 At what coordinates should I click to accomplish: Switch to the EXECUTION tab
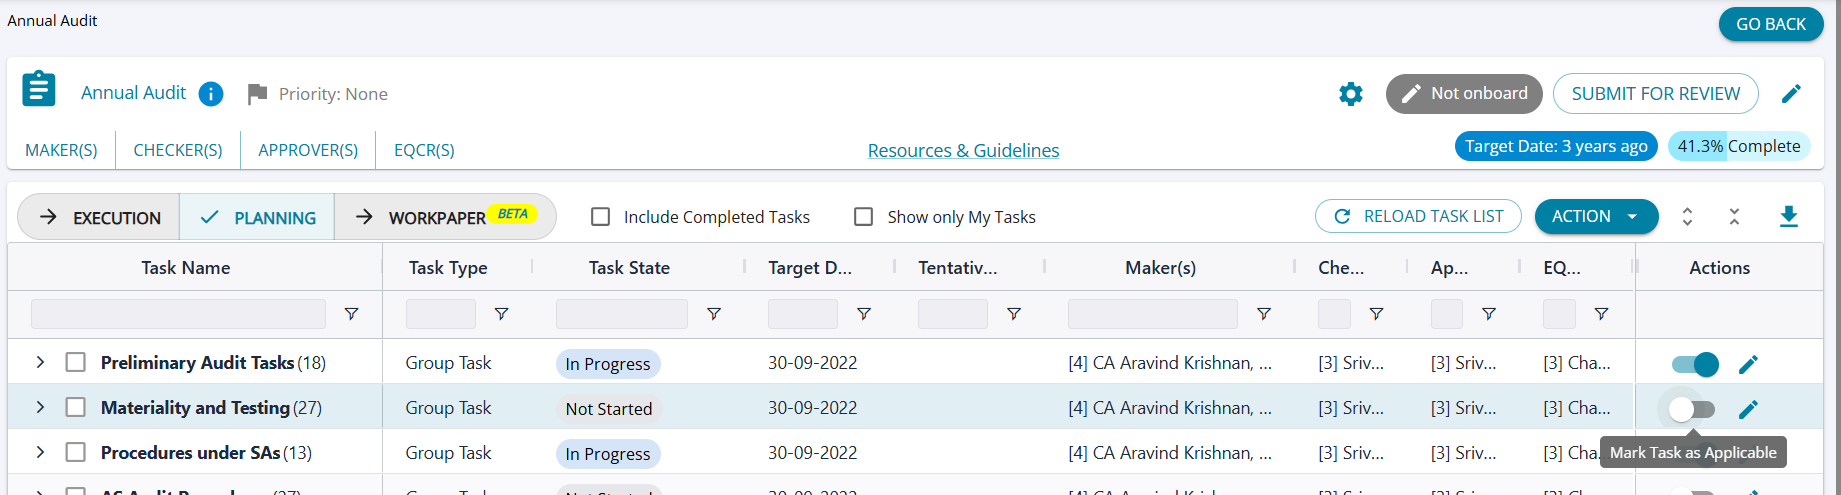(x=100, y=218)
